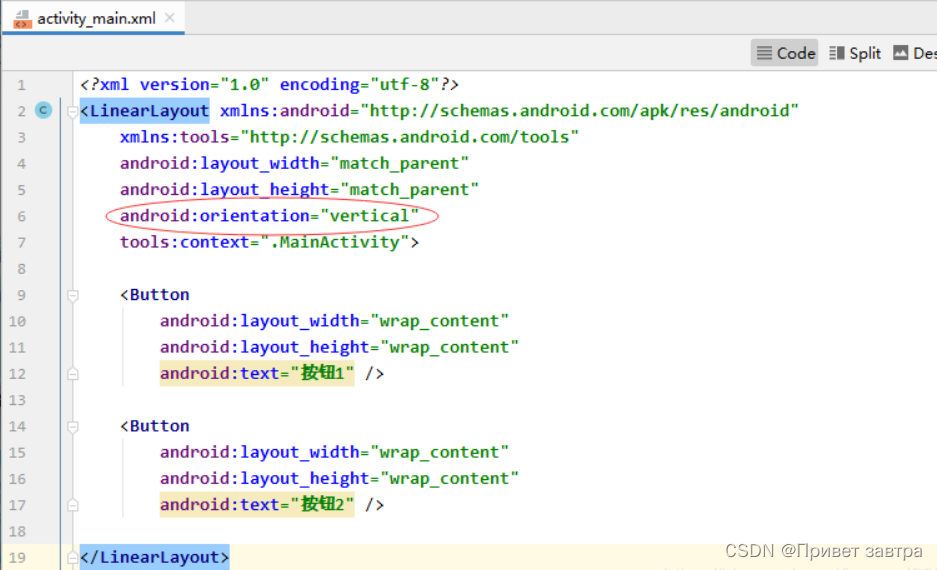
Task: Click line number 13 in the gutter
Action: point(17,400)
